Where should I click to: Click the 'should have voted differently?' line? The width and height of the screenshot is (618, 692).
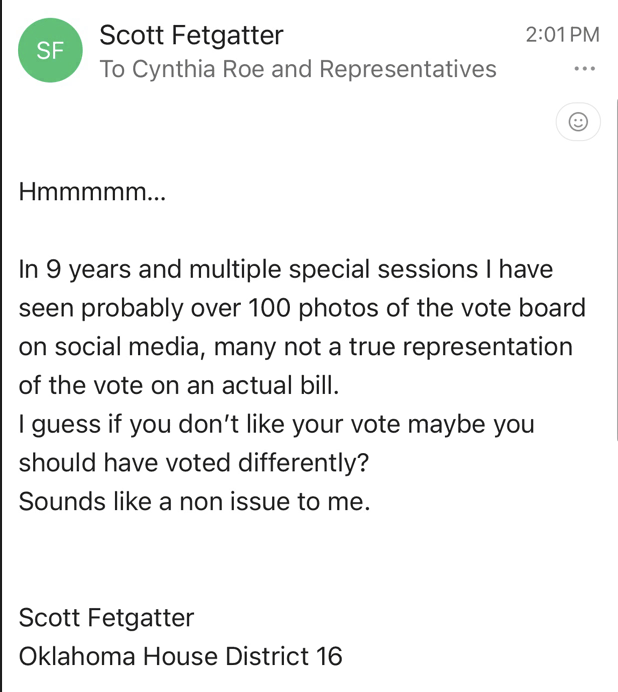pos(193,463)
